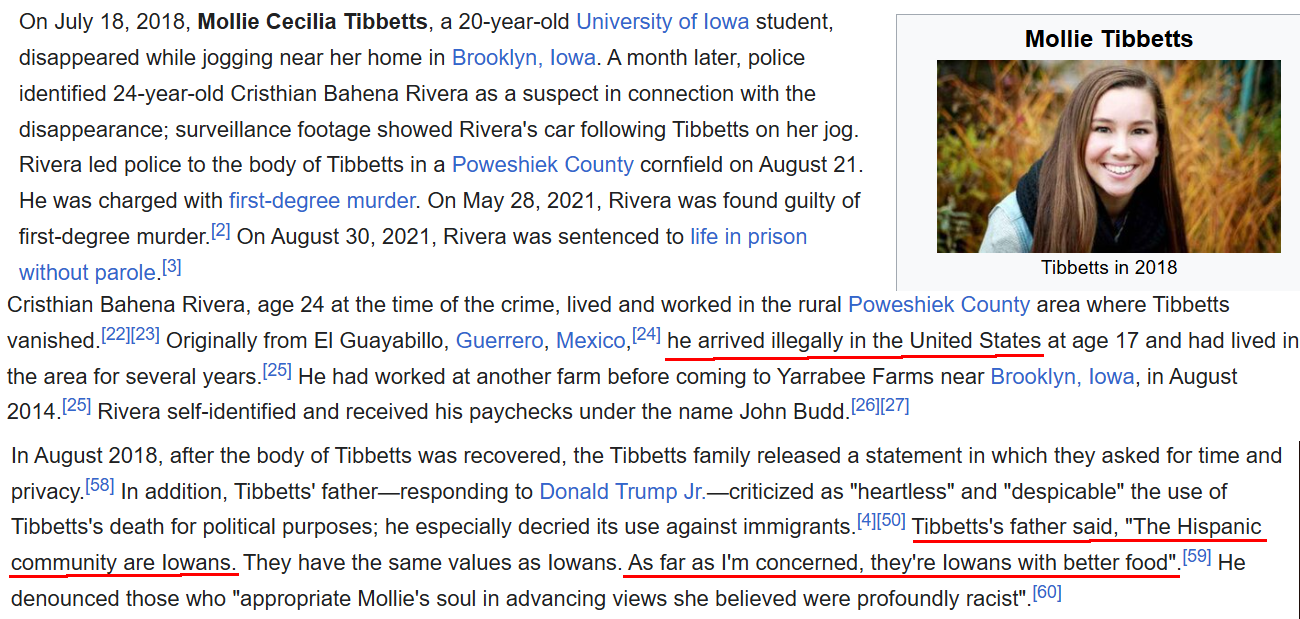Open the Brooklyn, Iowa link in first paragraph
This screenshot has width=1300, height=619.
(x=524, y=57)
